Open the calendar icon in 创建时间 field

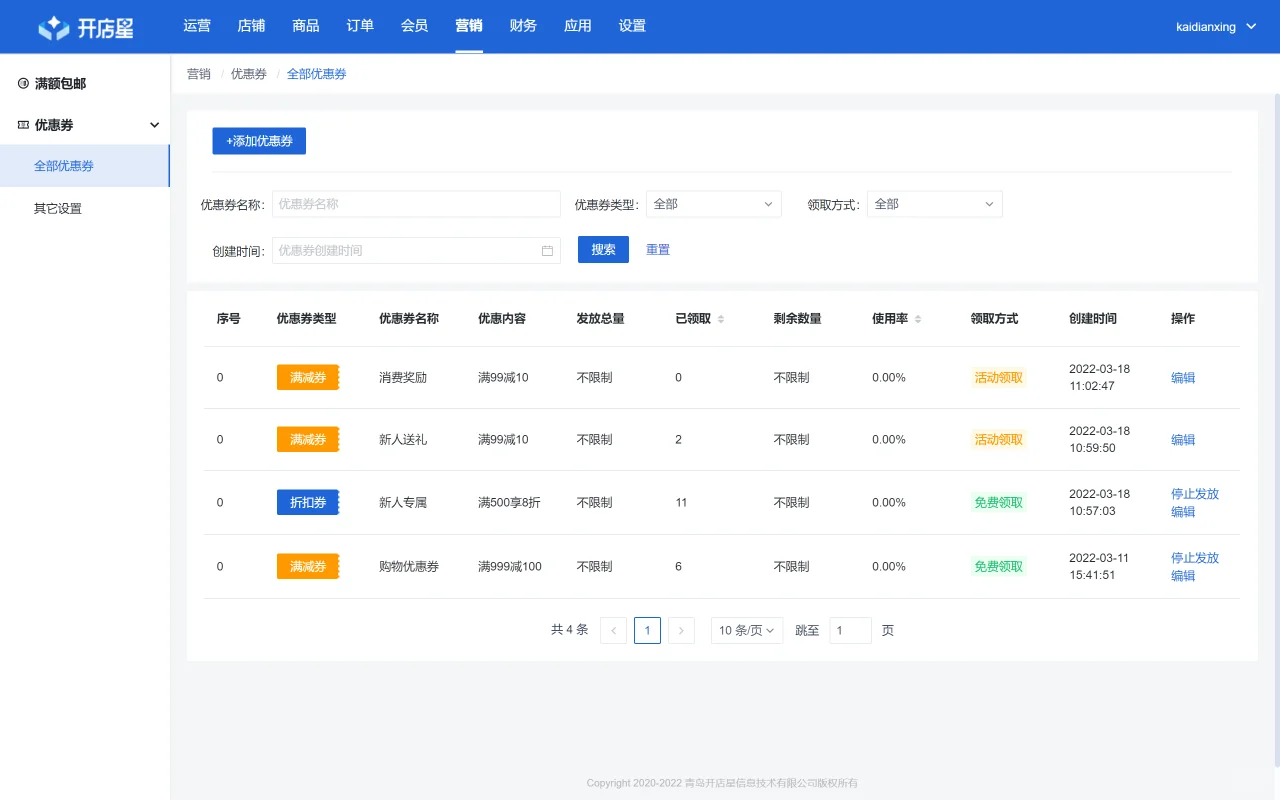[547, 250]
